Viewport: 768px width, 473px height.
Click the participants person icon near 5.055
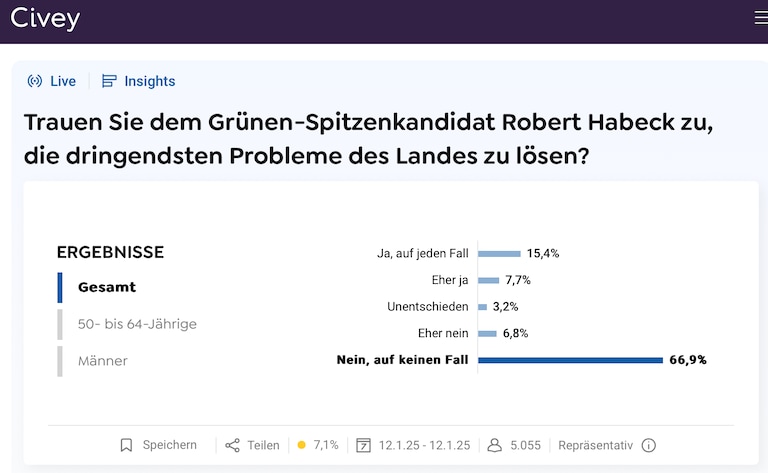point(494,445)
